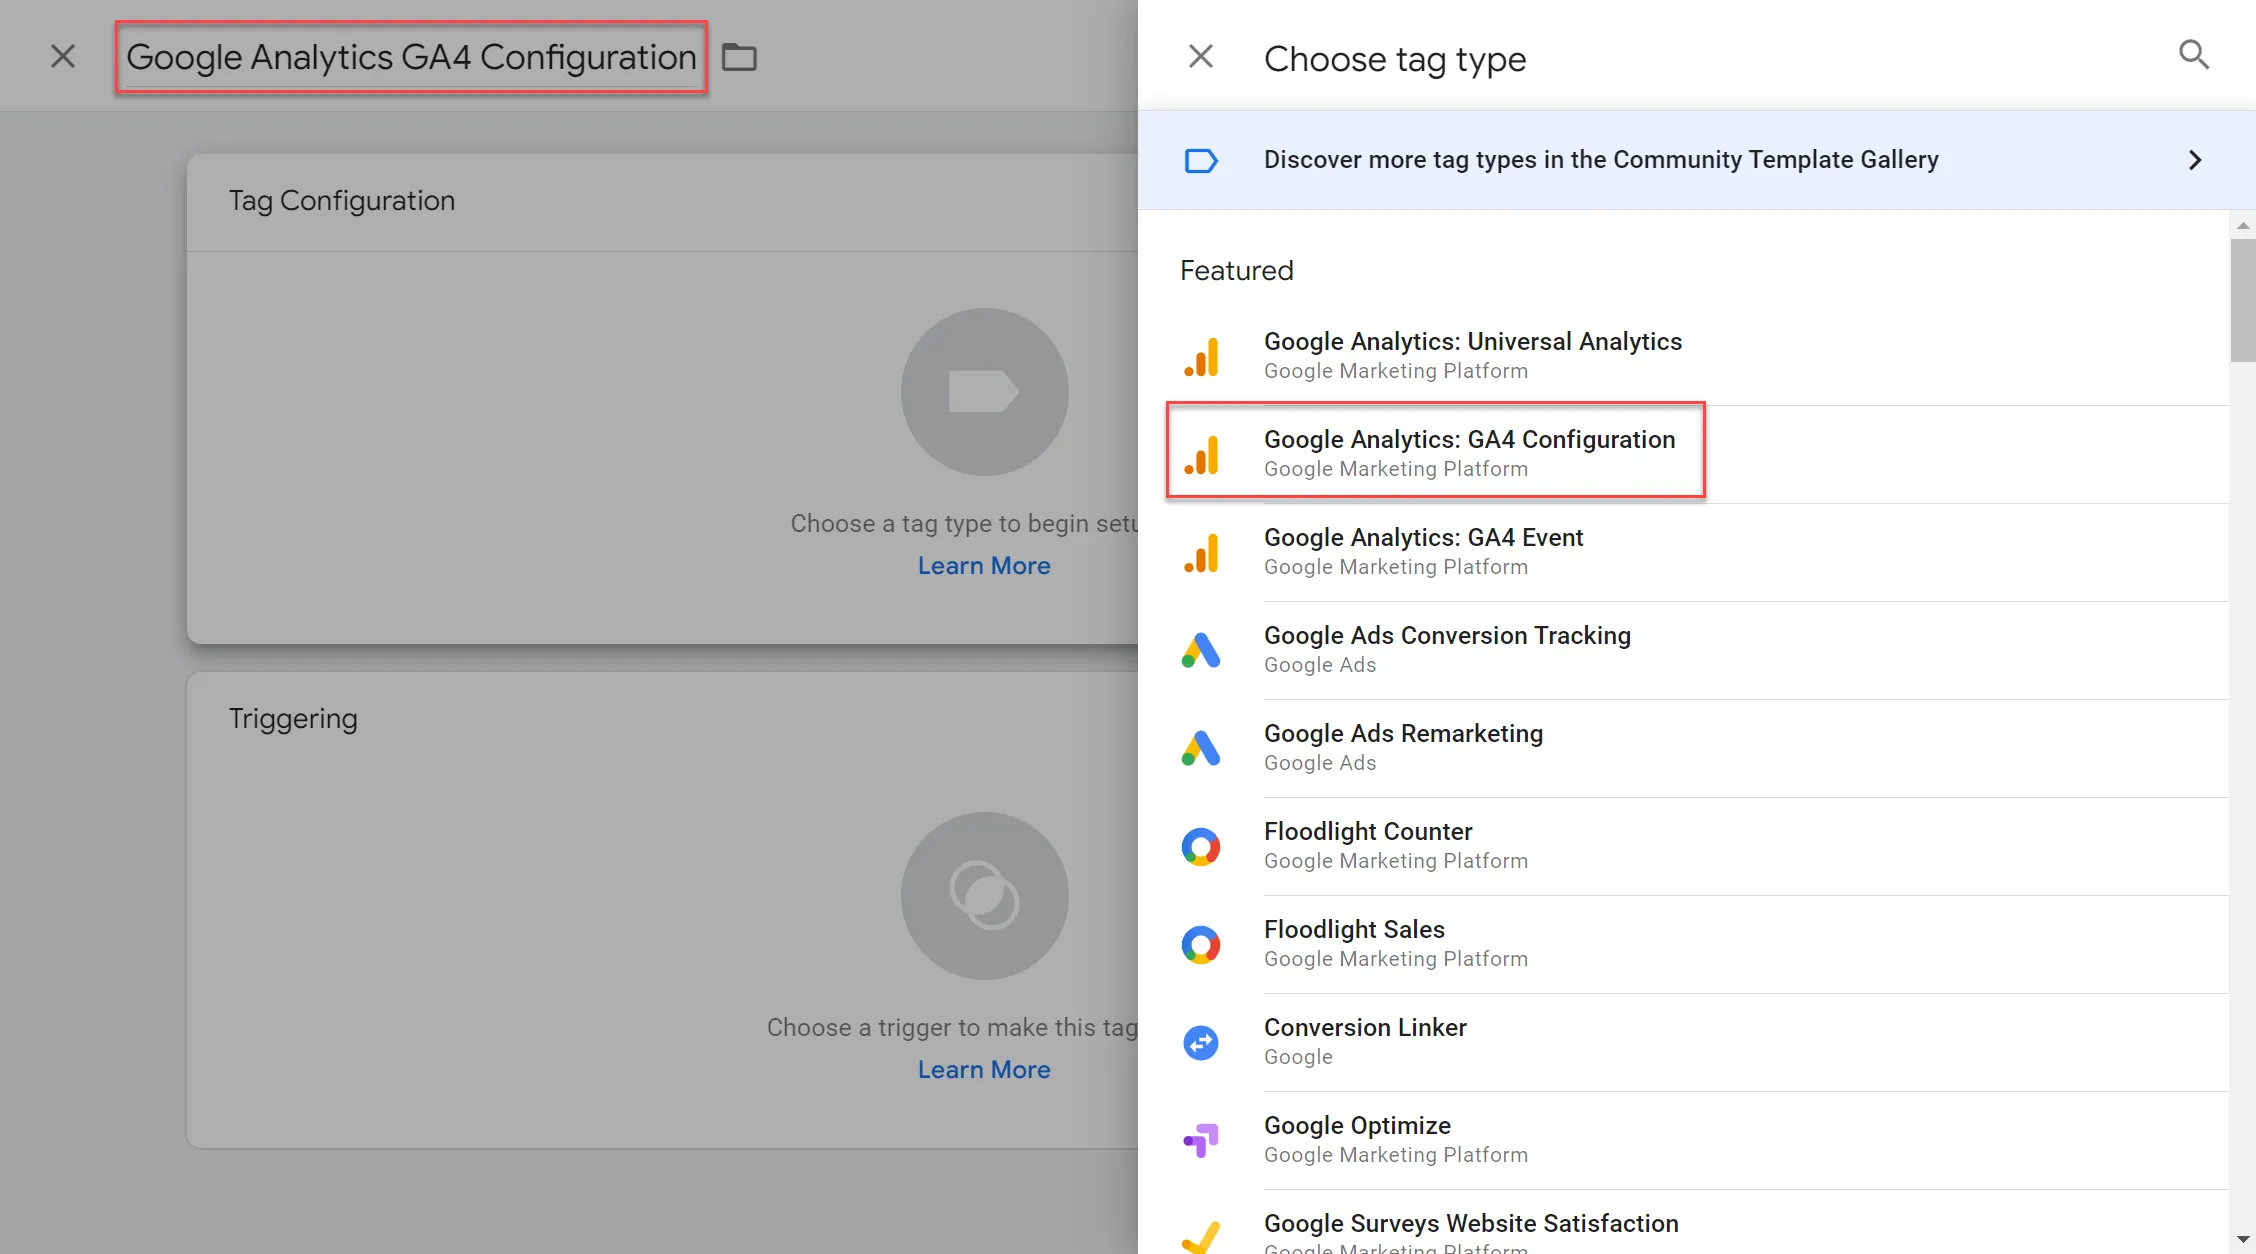Select Google Surveys Website Satisfaction tag type
2256x1254 pixels.
pos(1683,1224)
